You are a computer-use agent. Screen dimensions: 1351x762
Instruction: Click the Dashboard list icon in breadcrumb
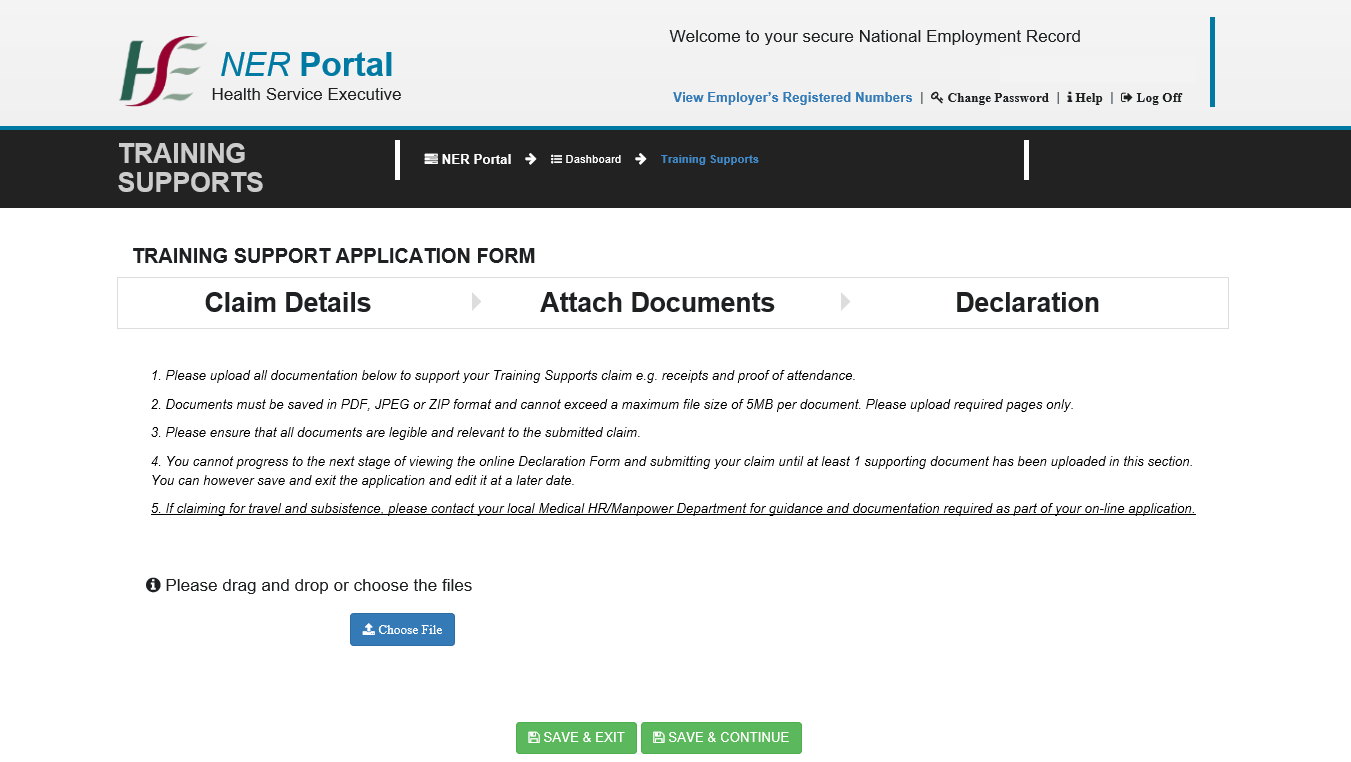pyautogui.click(x=556, y=159)
